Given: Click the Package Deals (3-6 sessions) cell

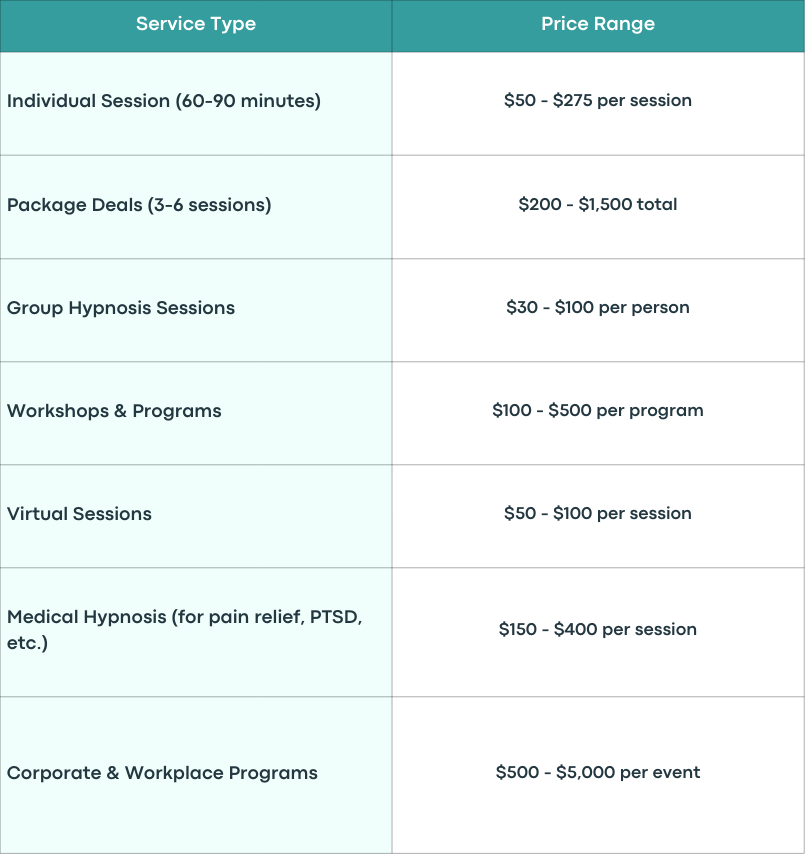Looking at the screenshot, I should click(x=196, y=207).
